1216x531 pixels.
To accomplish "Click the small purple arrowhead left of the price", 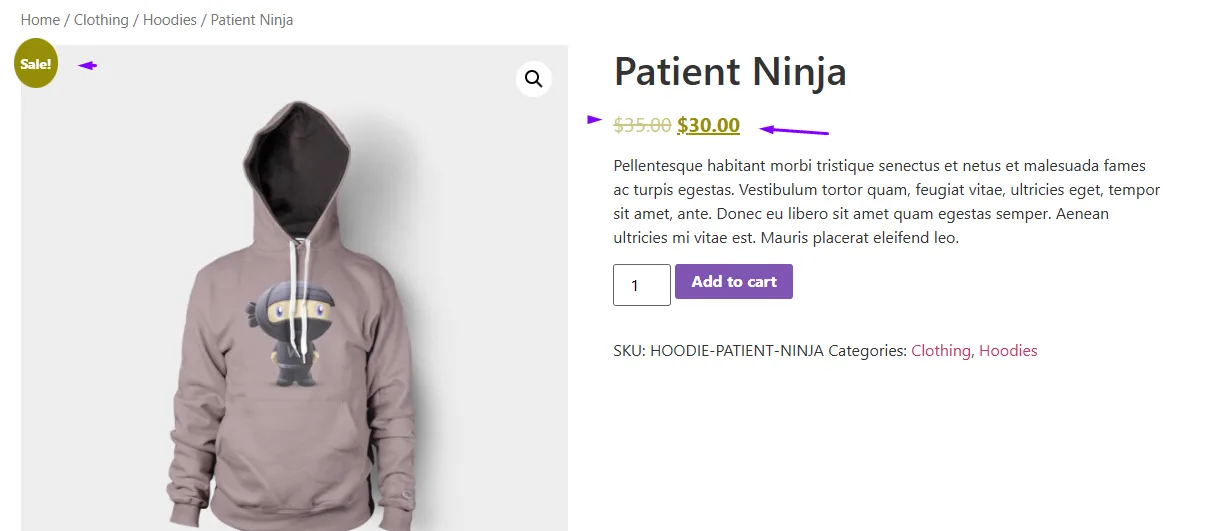I will [x=594, y=119].
